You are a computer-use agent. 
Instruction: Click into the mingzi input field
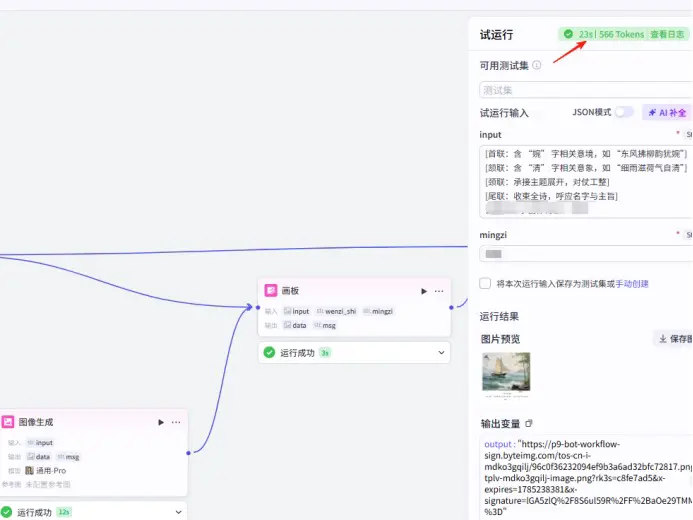586,254
